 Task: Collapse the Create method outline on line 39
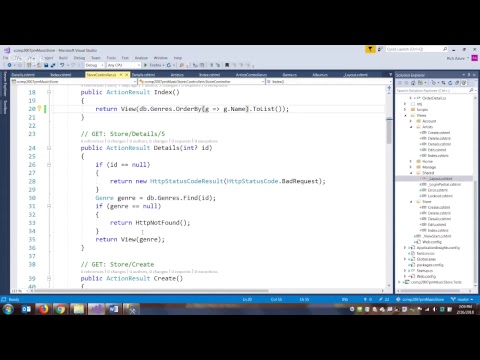(x=49, y=278)
